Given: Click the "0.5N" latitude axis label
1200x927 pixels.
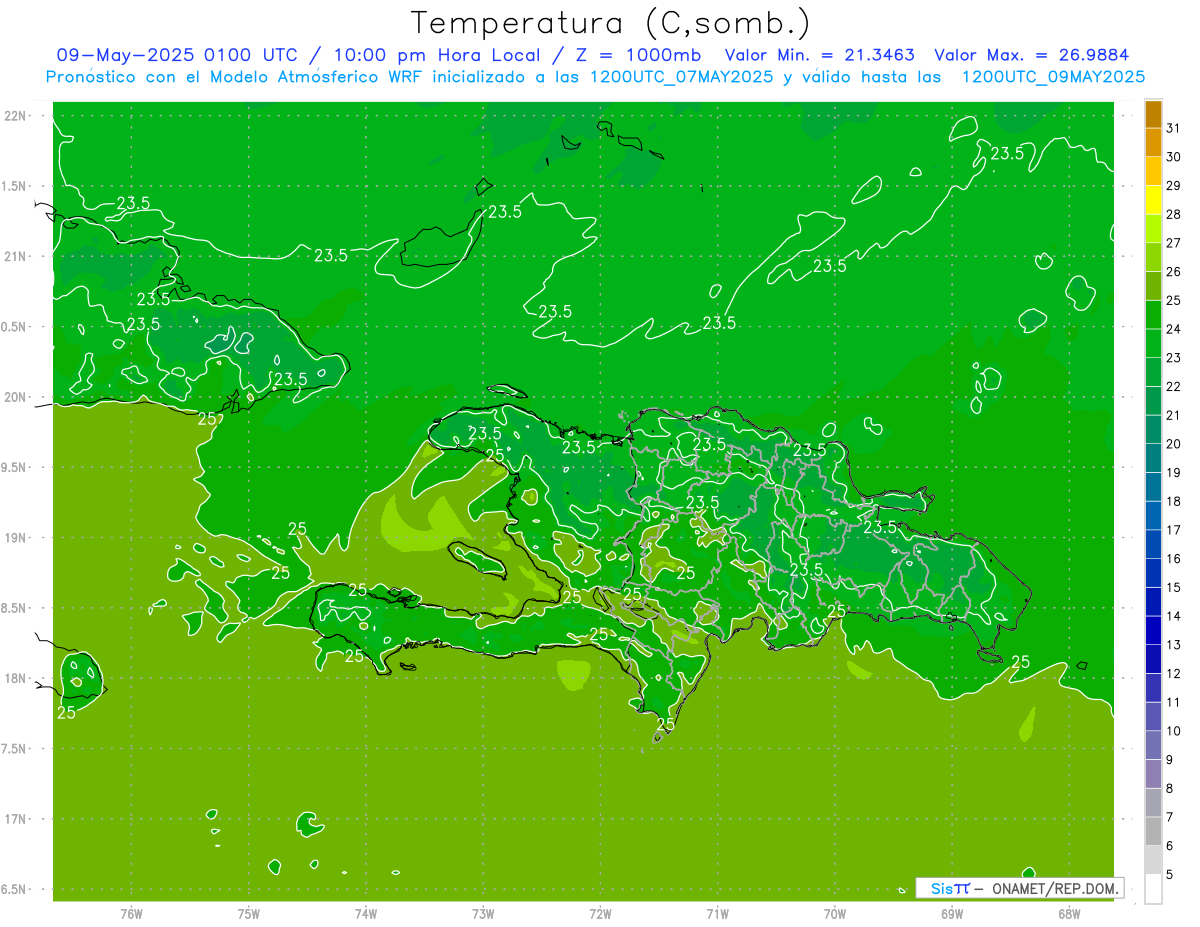Looking at the screenshot, I should click(15, 327).
